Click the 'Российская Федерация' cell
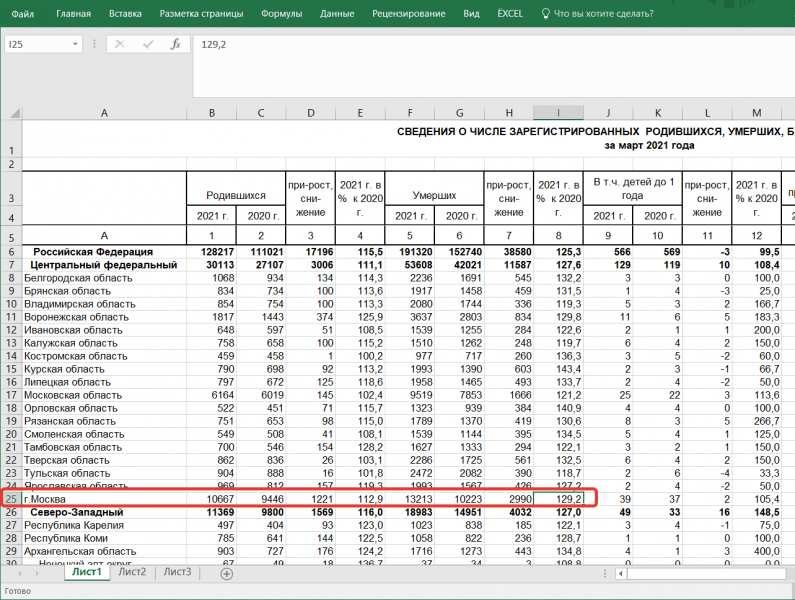 pos(104,252)
